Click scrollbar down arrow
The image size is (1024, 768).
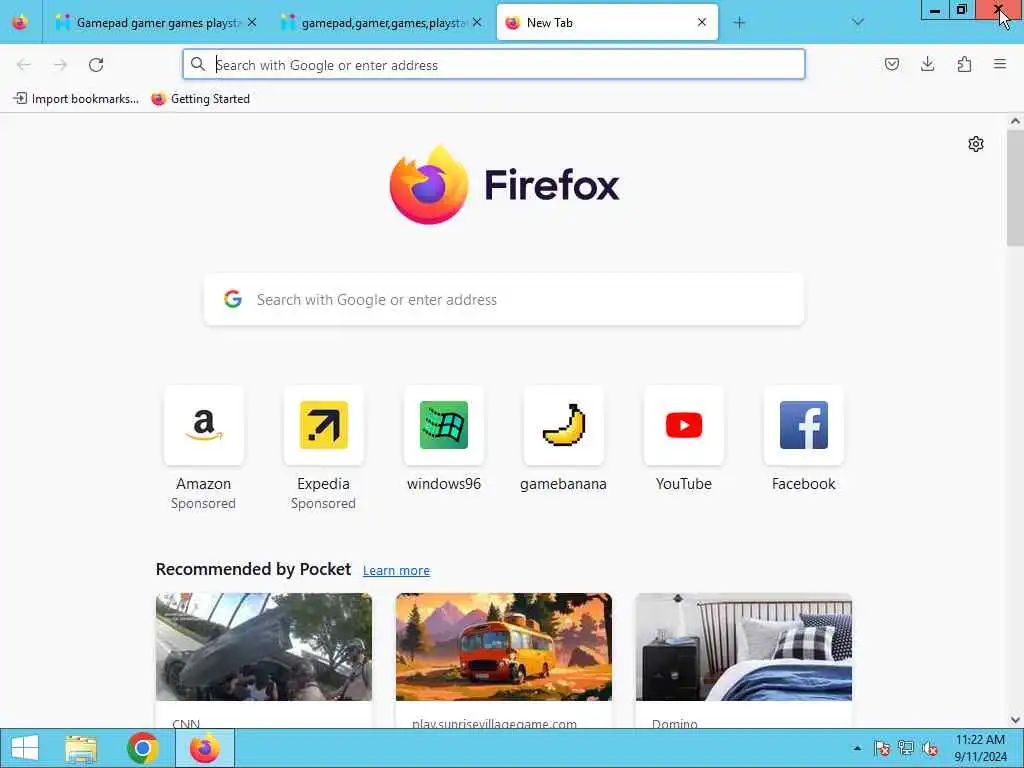(1015, 720)
